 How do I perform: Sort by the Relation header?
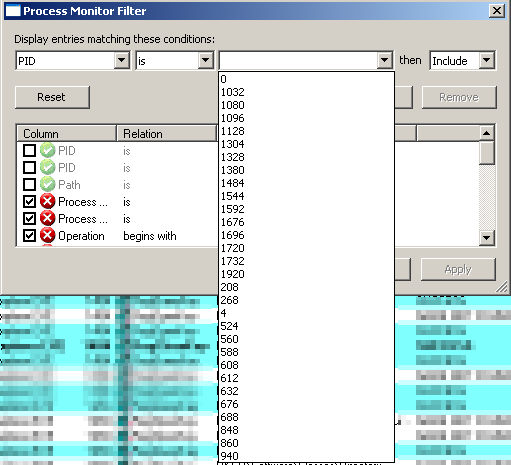point(167,134)
